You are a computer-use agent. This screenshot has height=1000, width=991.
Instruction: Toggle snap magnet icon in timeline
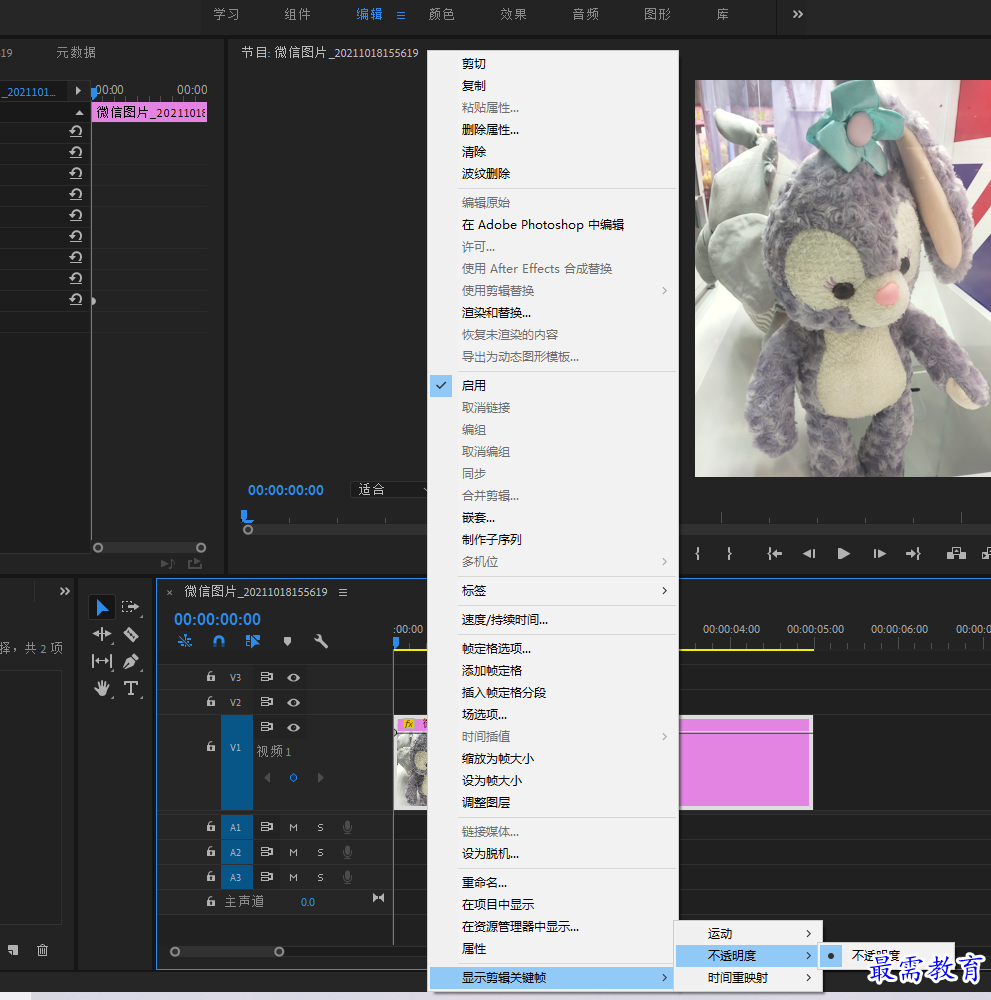[x=219, y=641]
